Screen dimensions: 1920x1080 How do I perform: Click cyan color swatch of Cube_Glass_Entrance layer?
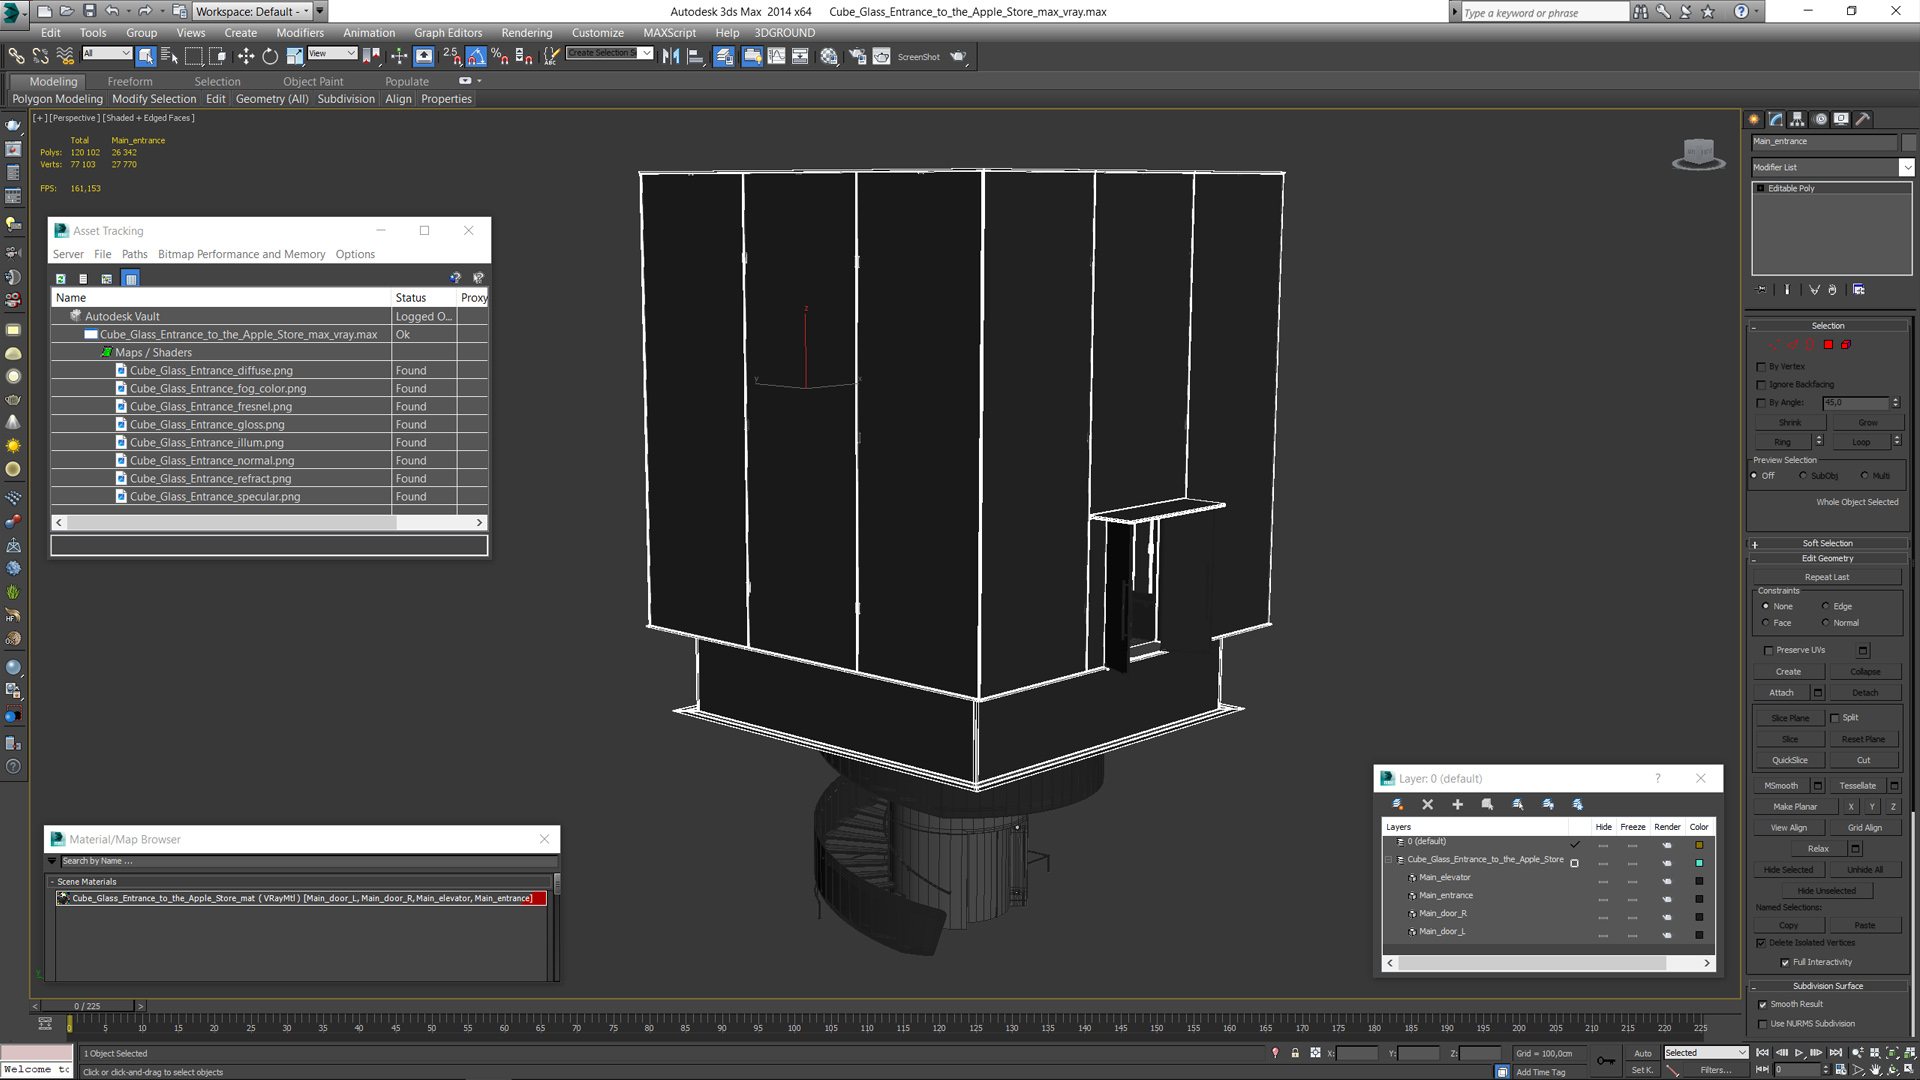pos(1698,863)
